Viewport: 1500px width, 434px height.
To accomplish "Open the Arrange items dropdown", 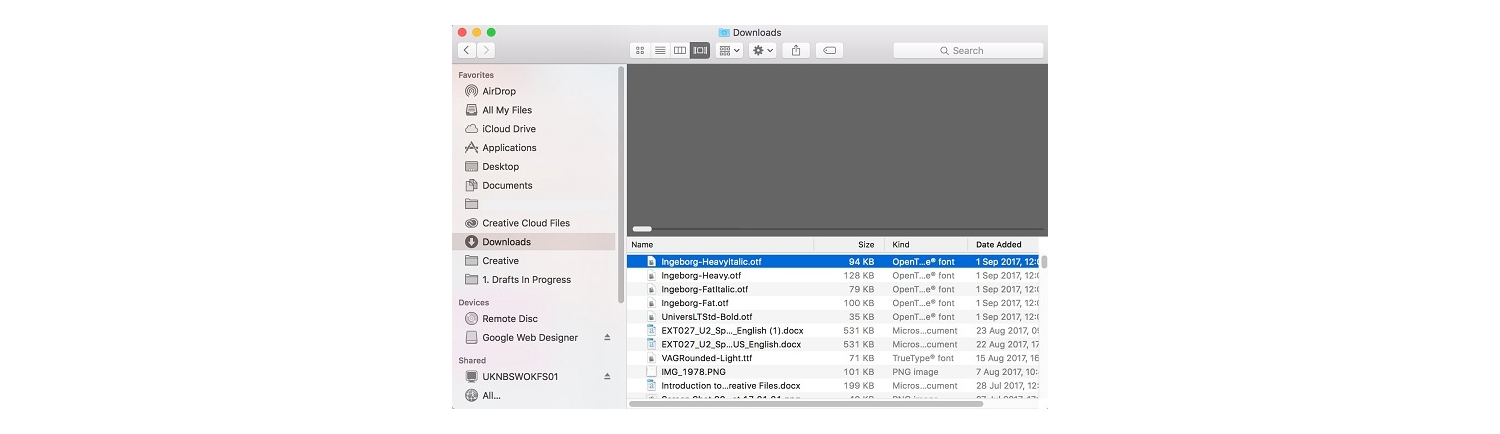I will pyautogui.click(x=730, y=50).
